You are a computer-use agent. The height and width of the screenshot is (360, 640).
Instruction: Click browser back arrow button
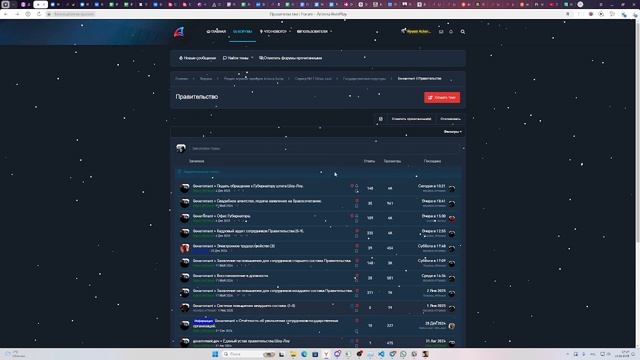[6, 14]
